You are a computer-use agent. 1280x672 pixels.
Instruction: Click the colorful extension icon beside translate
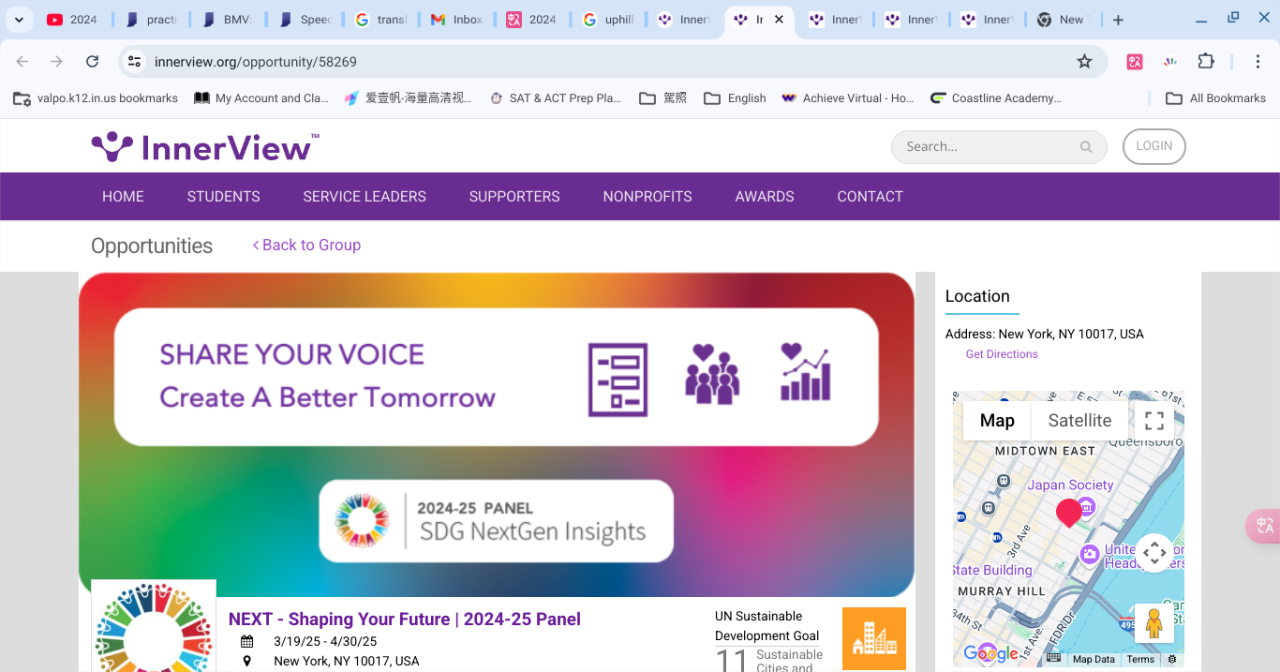1170,61
